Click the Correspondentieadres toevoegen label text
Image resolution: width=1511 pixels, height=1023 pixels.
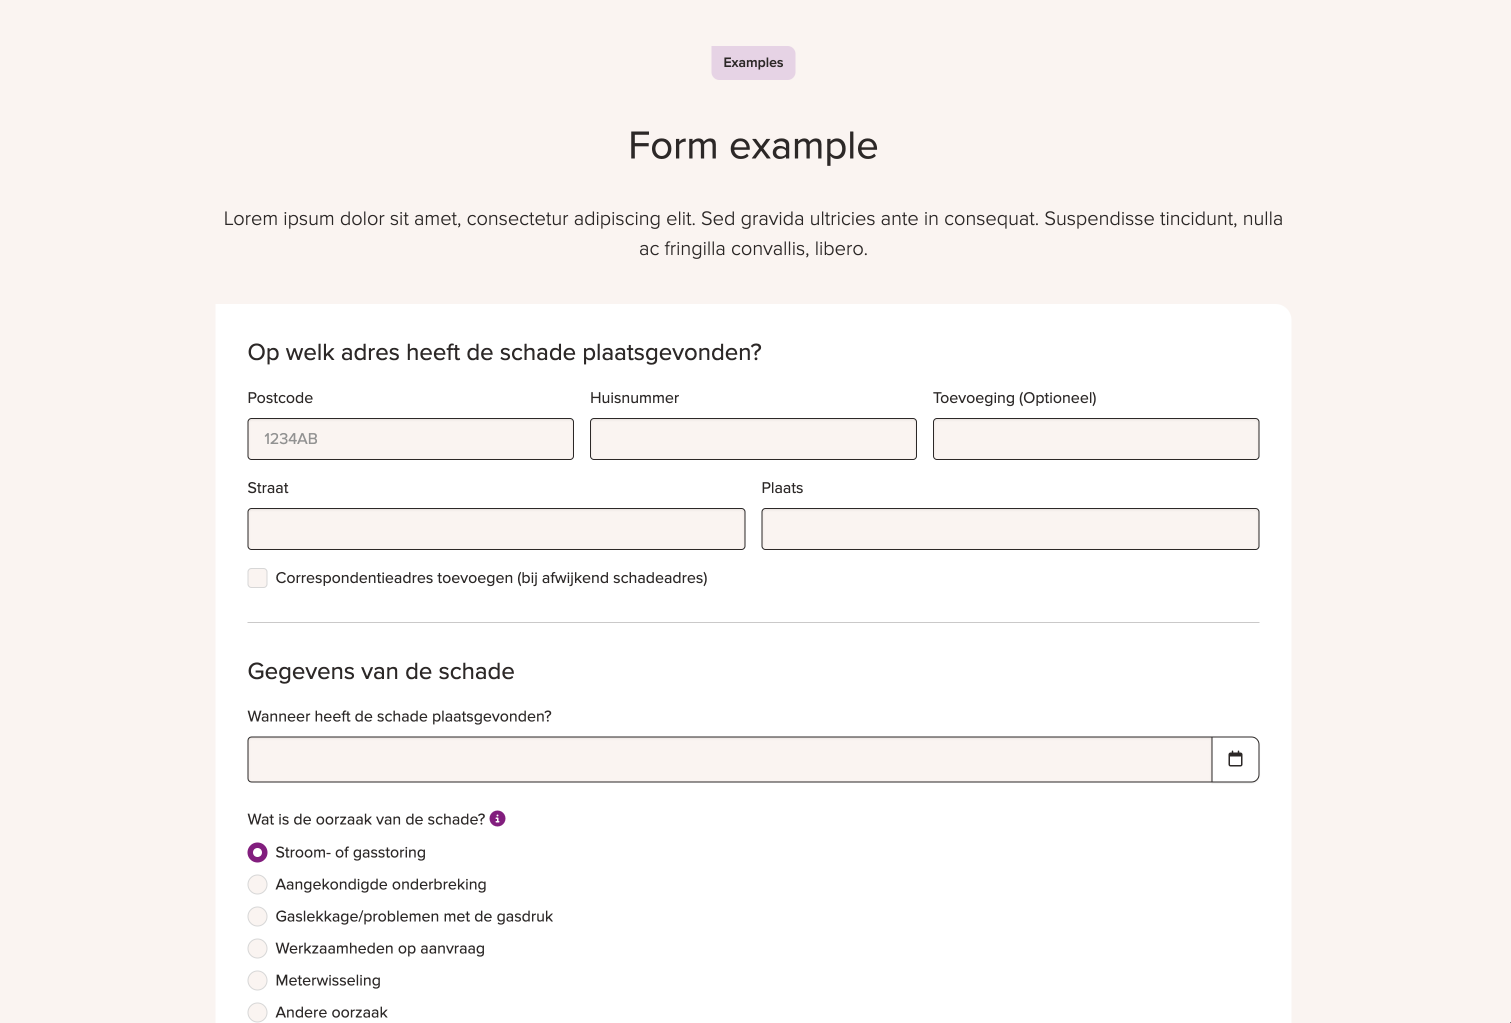[x=491, y=578]
